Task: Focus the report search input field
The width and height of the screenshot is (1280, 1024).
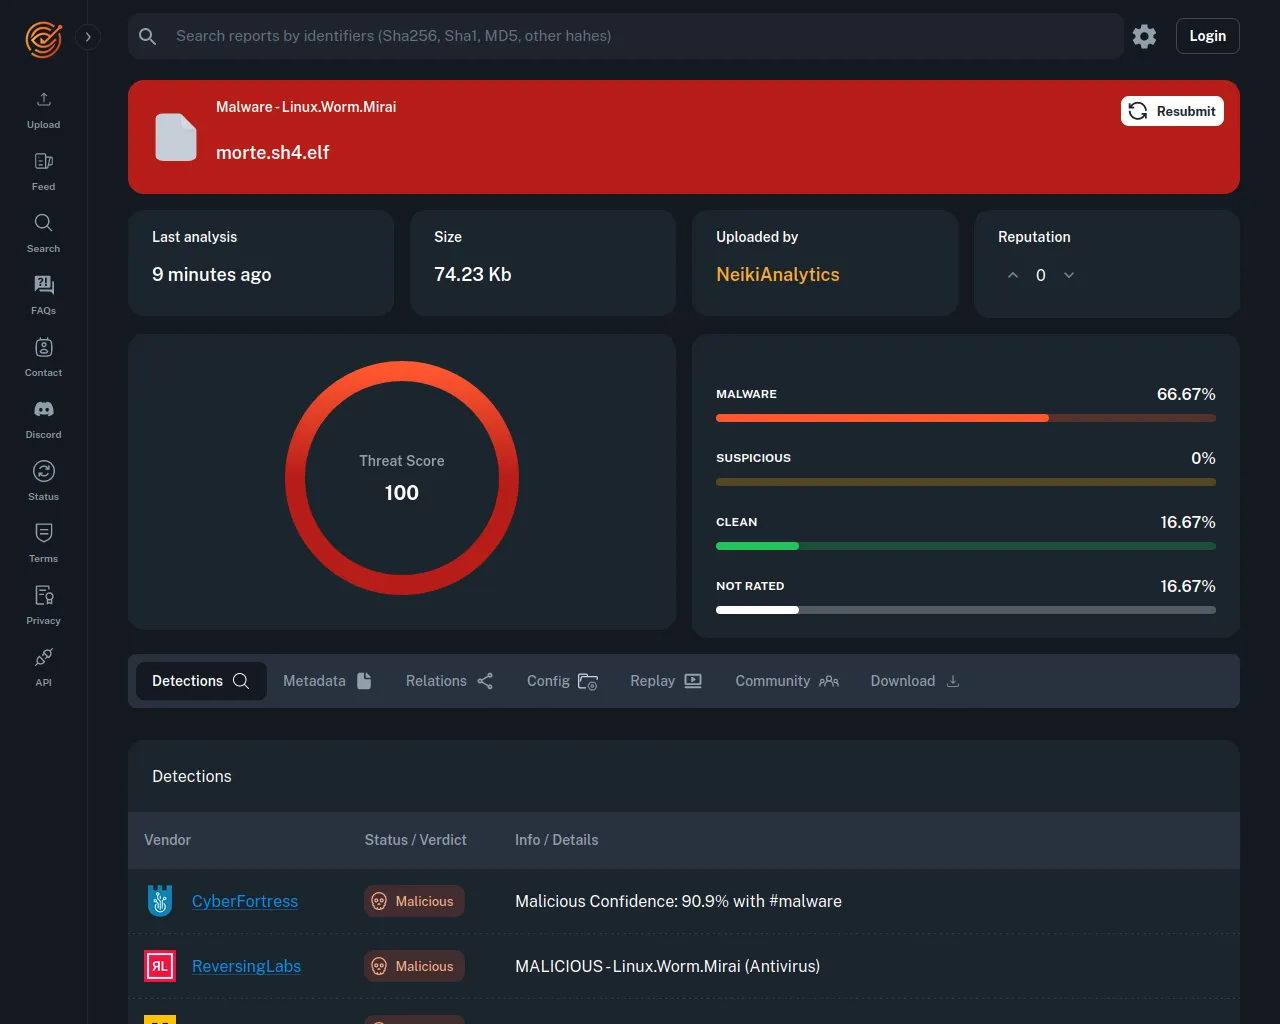Action: tap(640, 36)
